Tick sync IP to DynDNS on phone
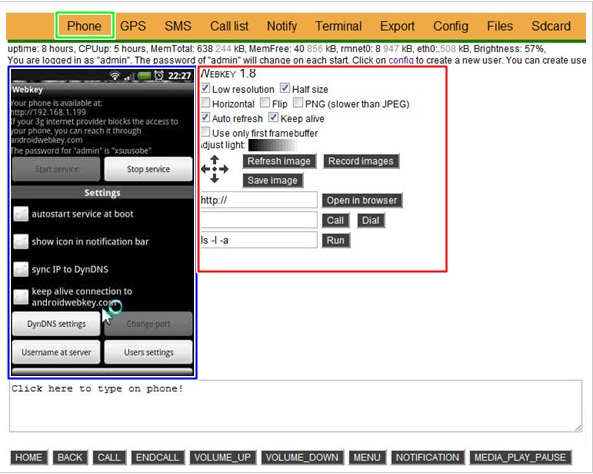The image size is (593, 474). click(x=21, y=269)
